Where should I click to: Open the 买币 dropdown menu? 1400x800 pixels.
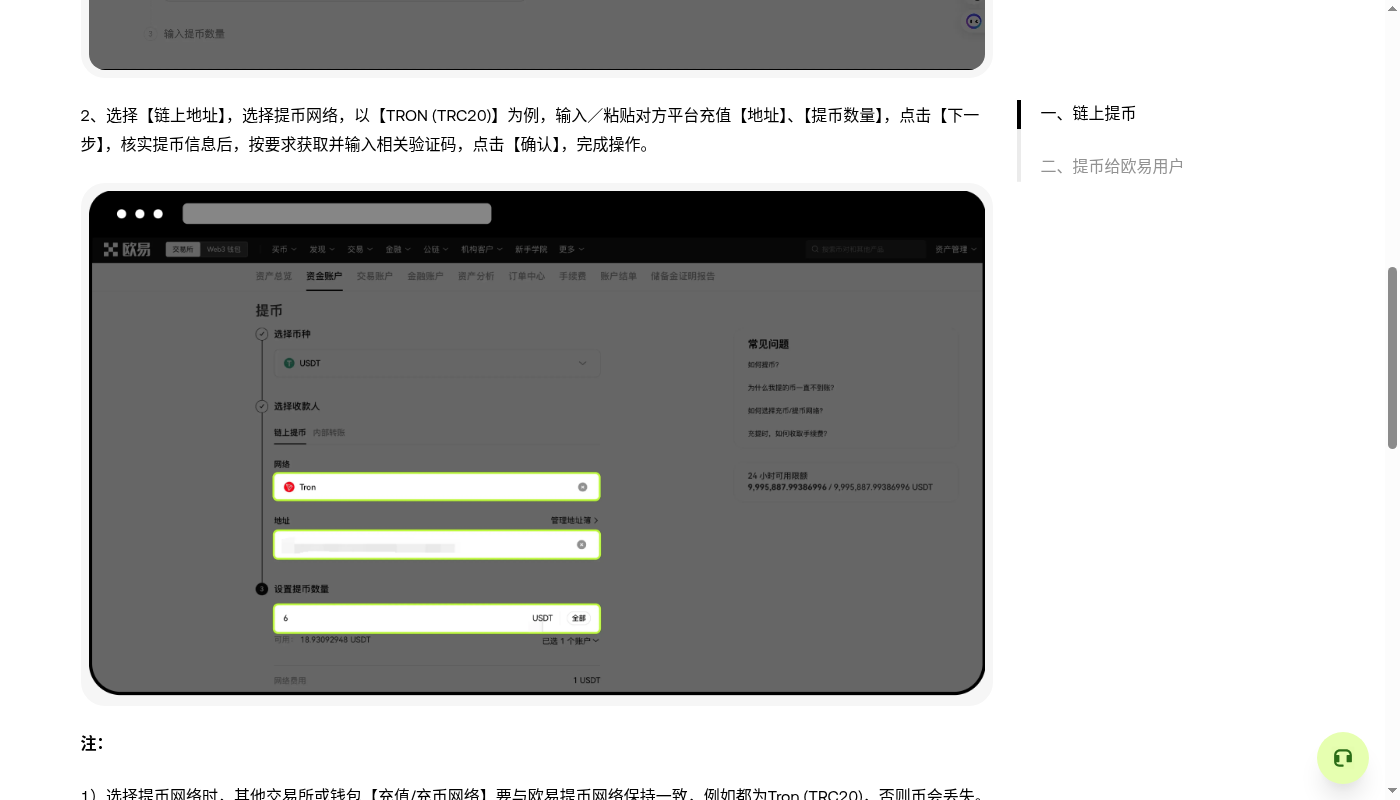283,249
